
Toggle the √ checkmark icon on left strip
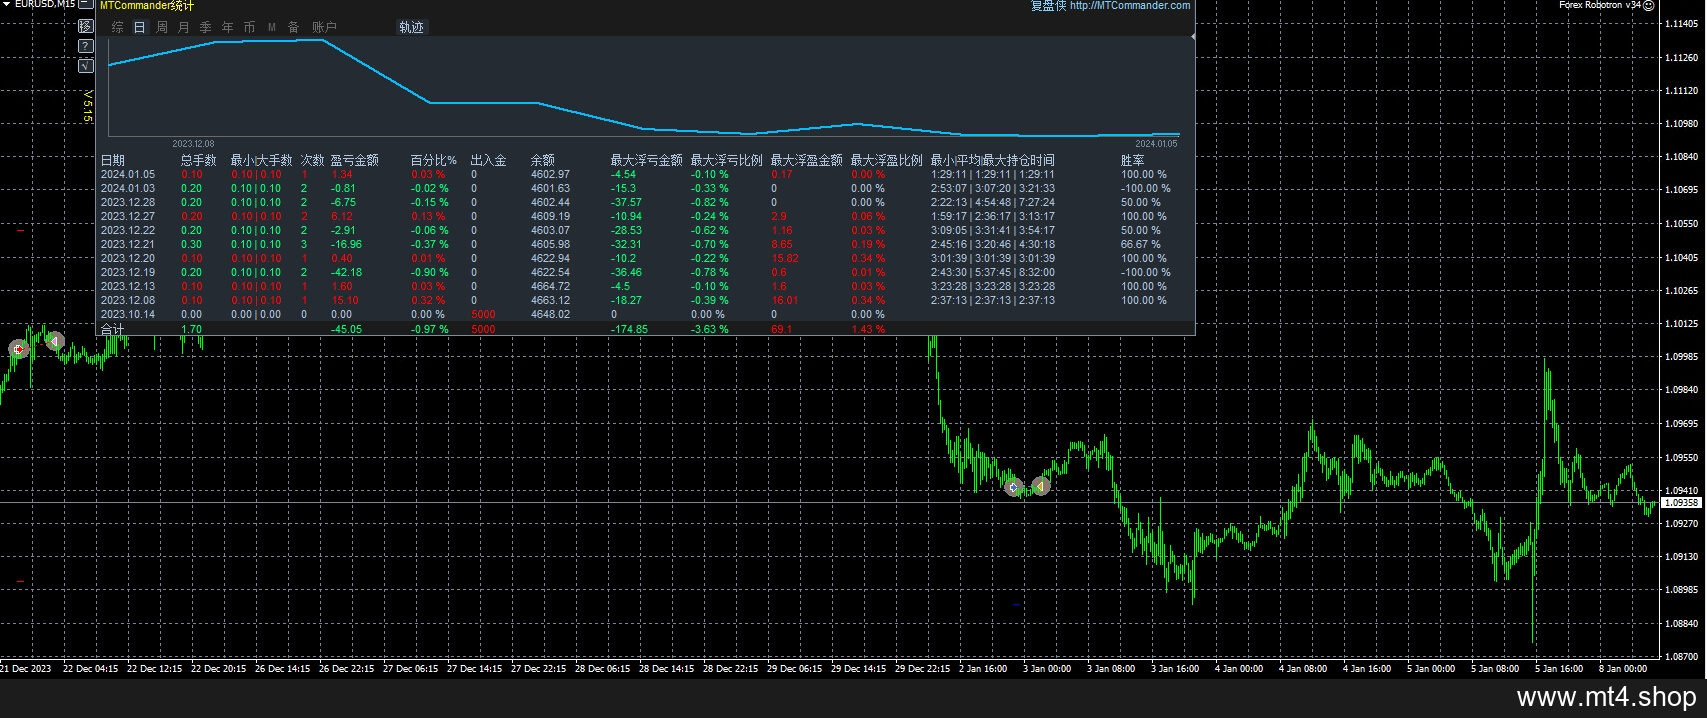(x=86, y=66)
